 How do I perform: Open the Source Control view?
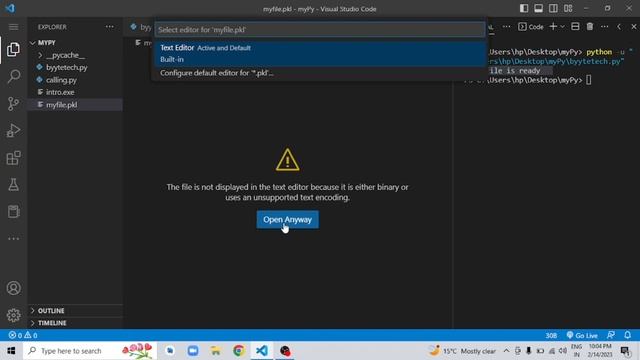13,104
